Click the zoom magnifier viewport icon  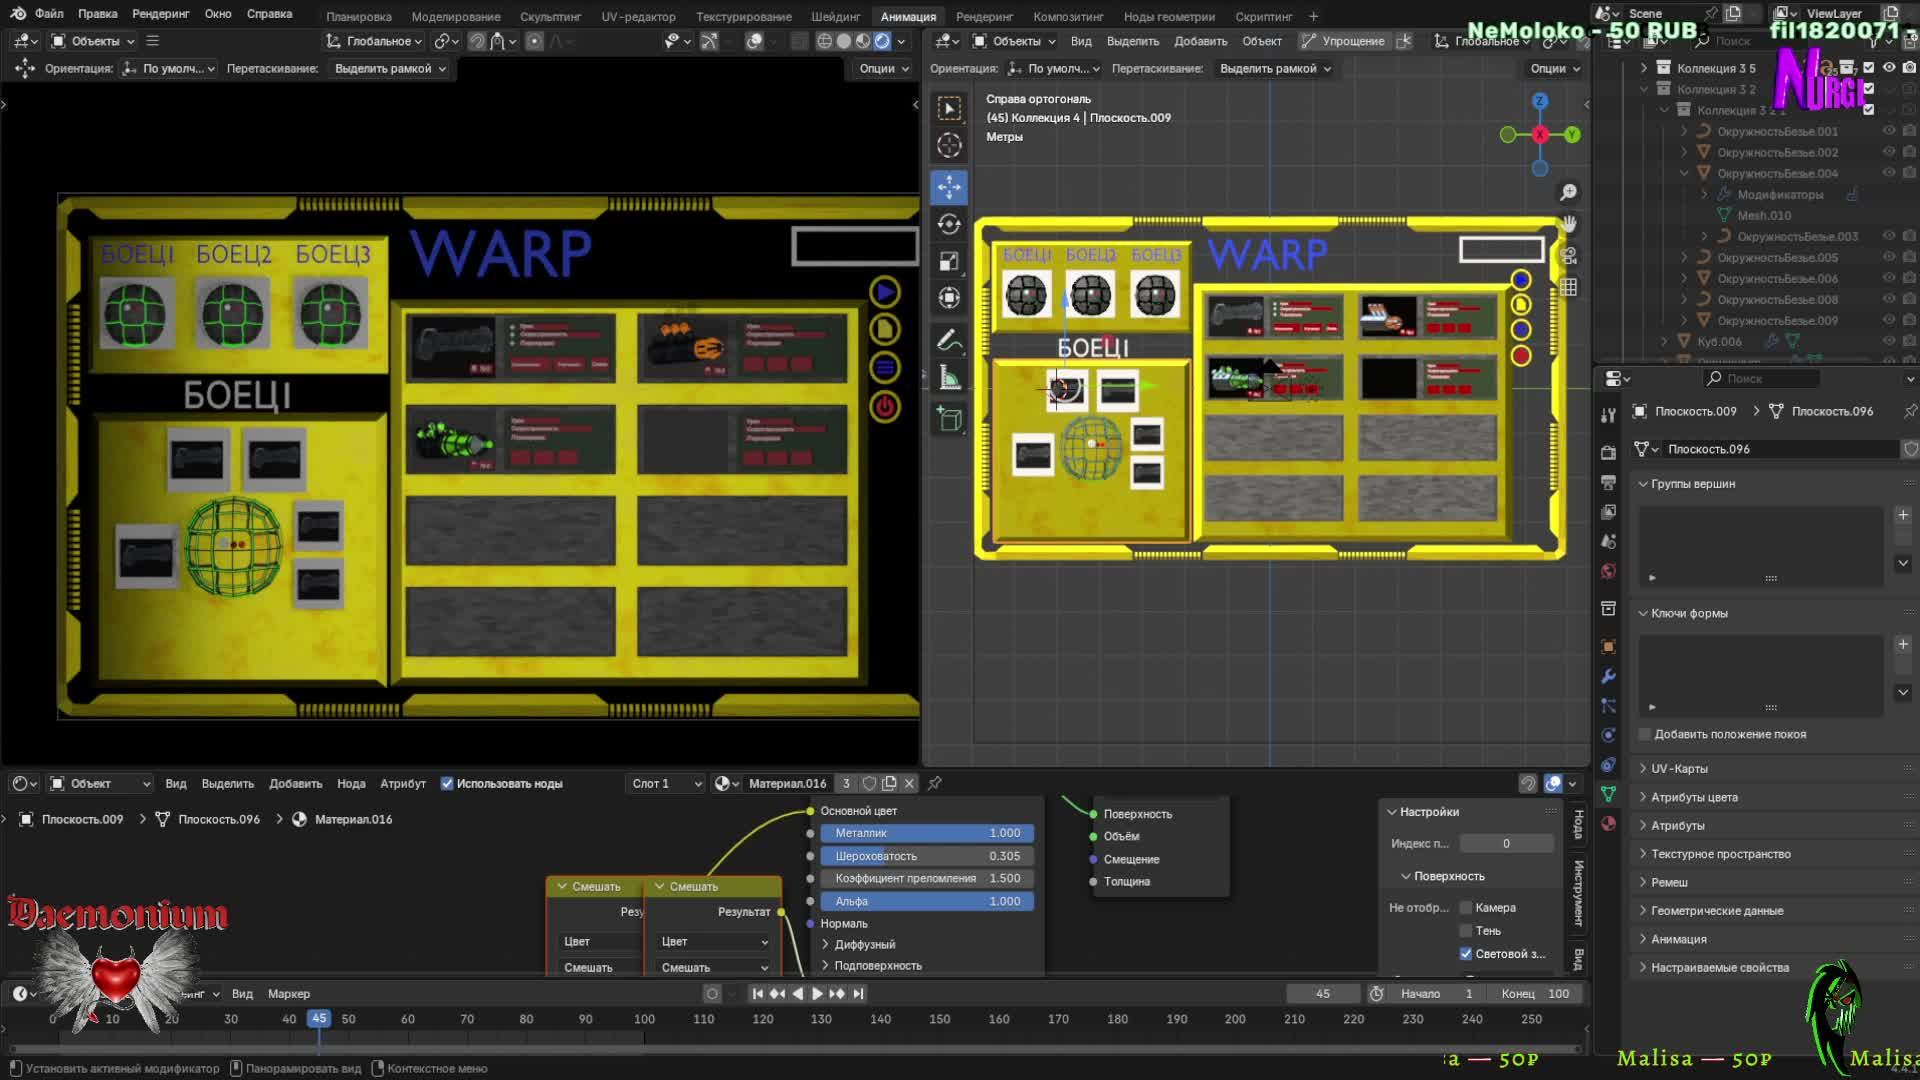(x=1568, y=192)
